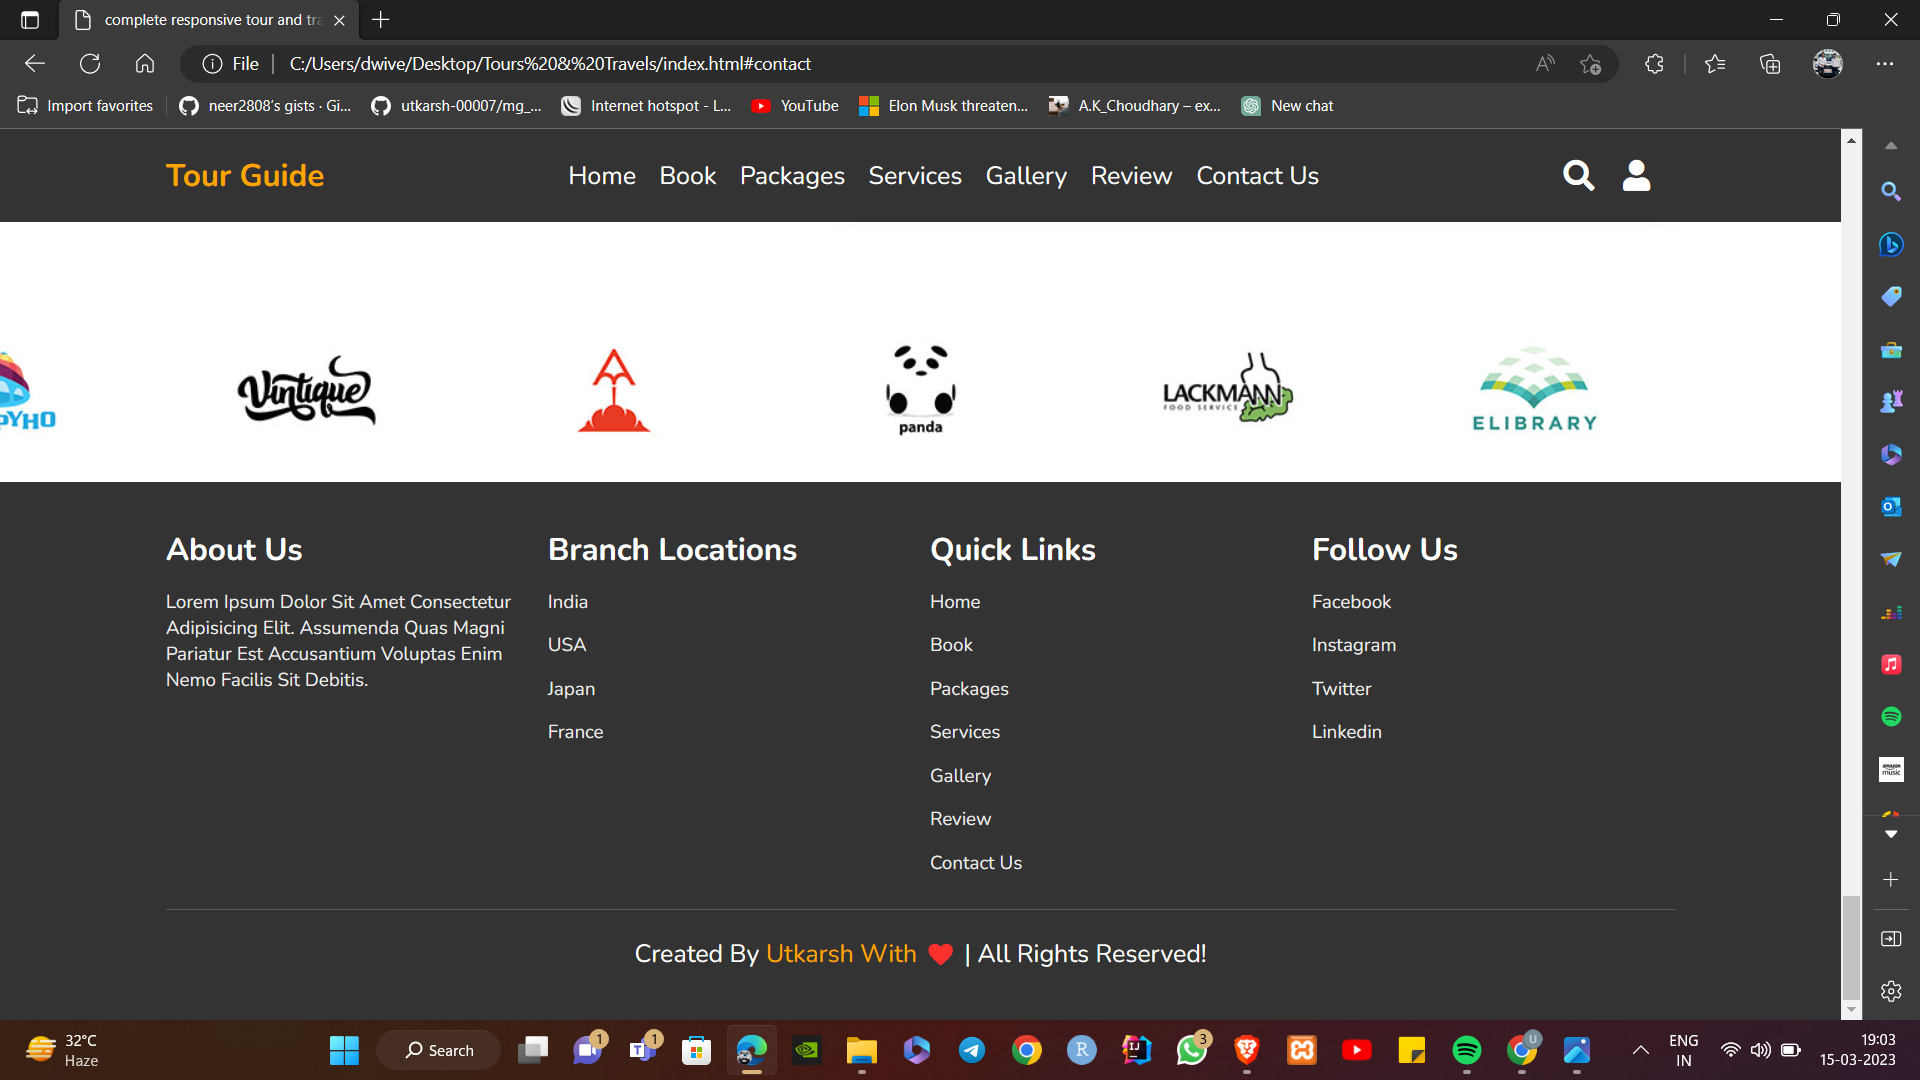This screenshot has width=1920, height=1080.
Task: Open browser Settings and more menu
Action: [x=1885, y=64]
